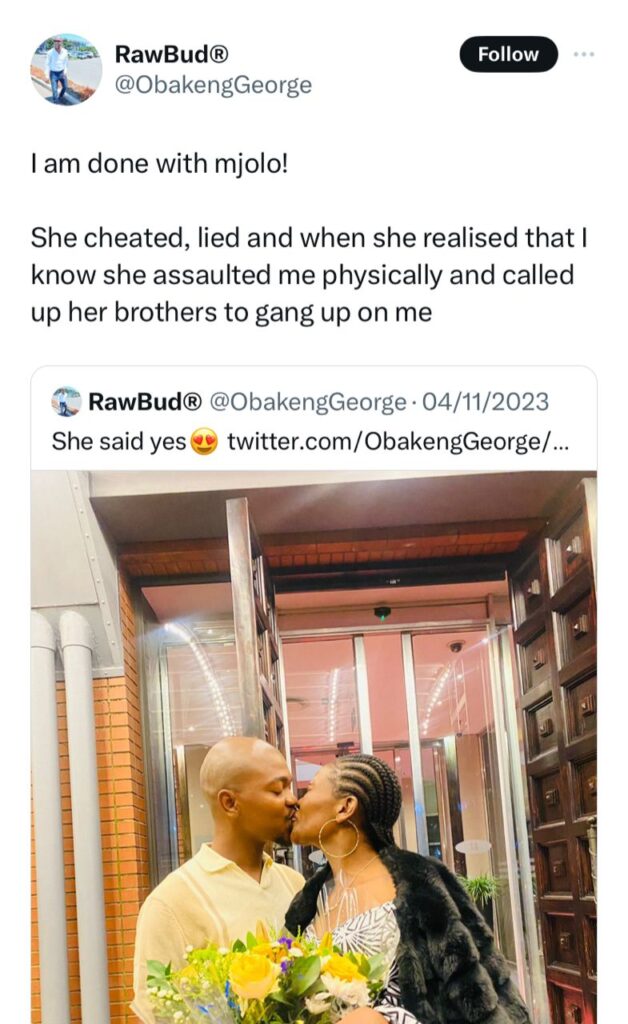Click the "She cheated, lied" paragraph text
628x1024 pixels.
(x=309, y=275)
